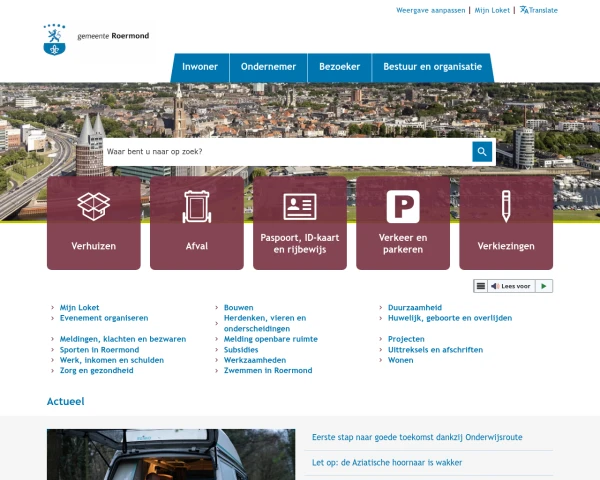Click the Lees voor speaker button
This screenshot has width=600, height=480.
[512, 286]
